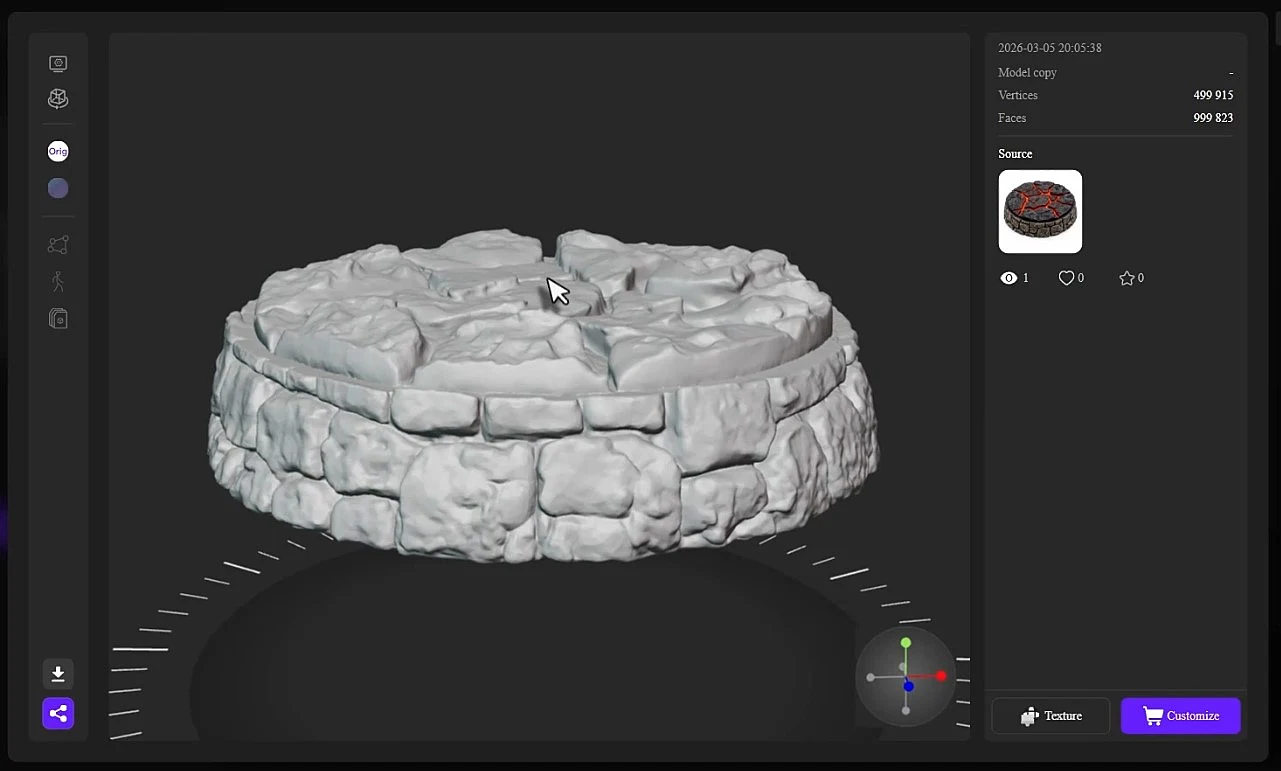
Task: Download the 3D model
Action: point(58,674)
